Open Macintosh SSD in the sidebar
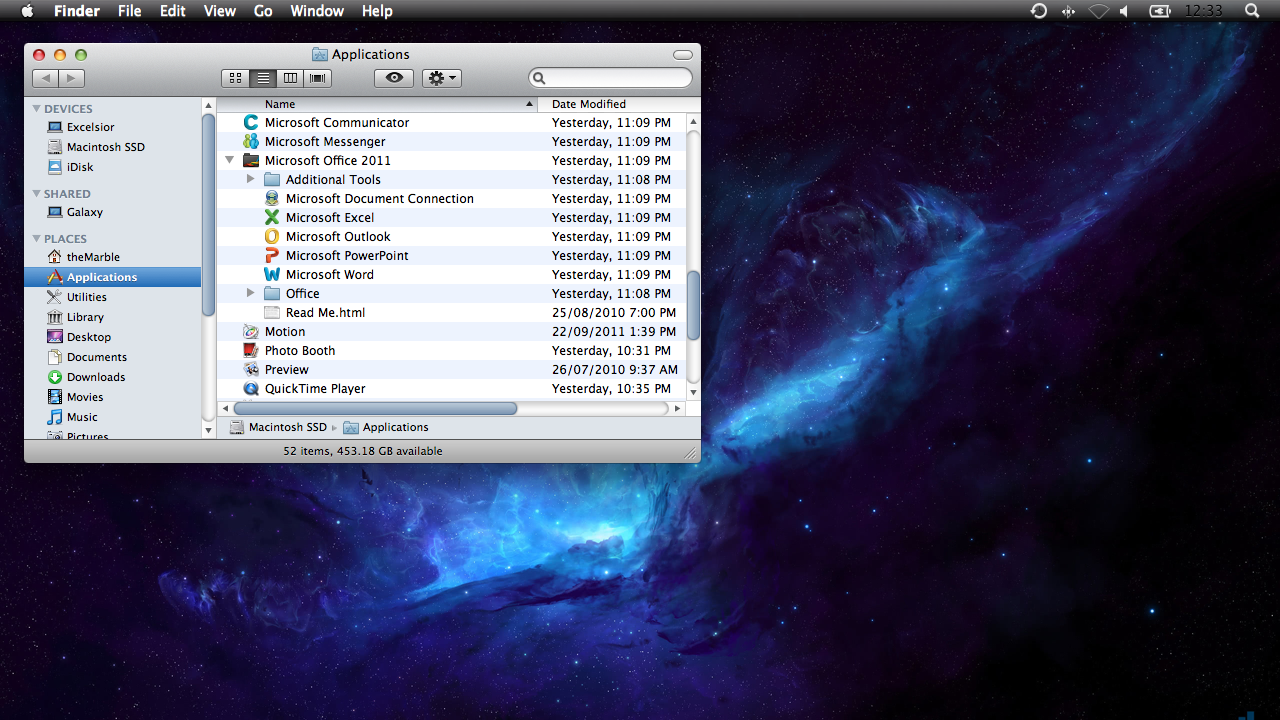This screenshot has width=1280, height=720. coord(106,147)
